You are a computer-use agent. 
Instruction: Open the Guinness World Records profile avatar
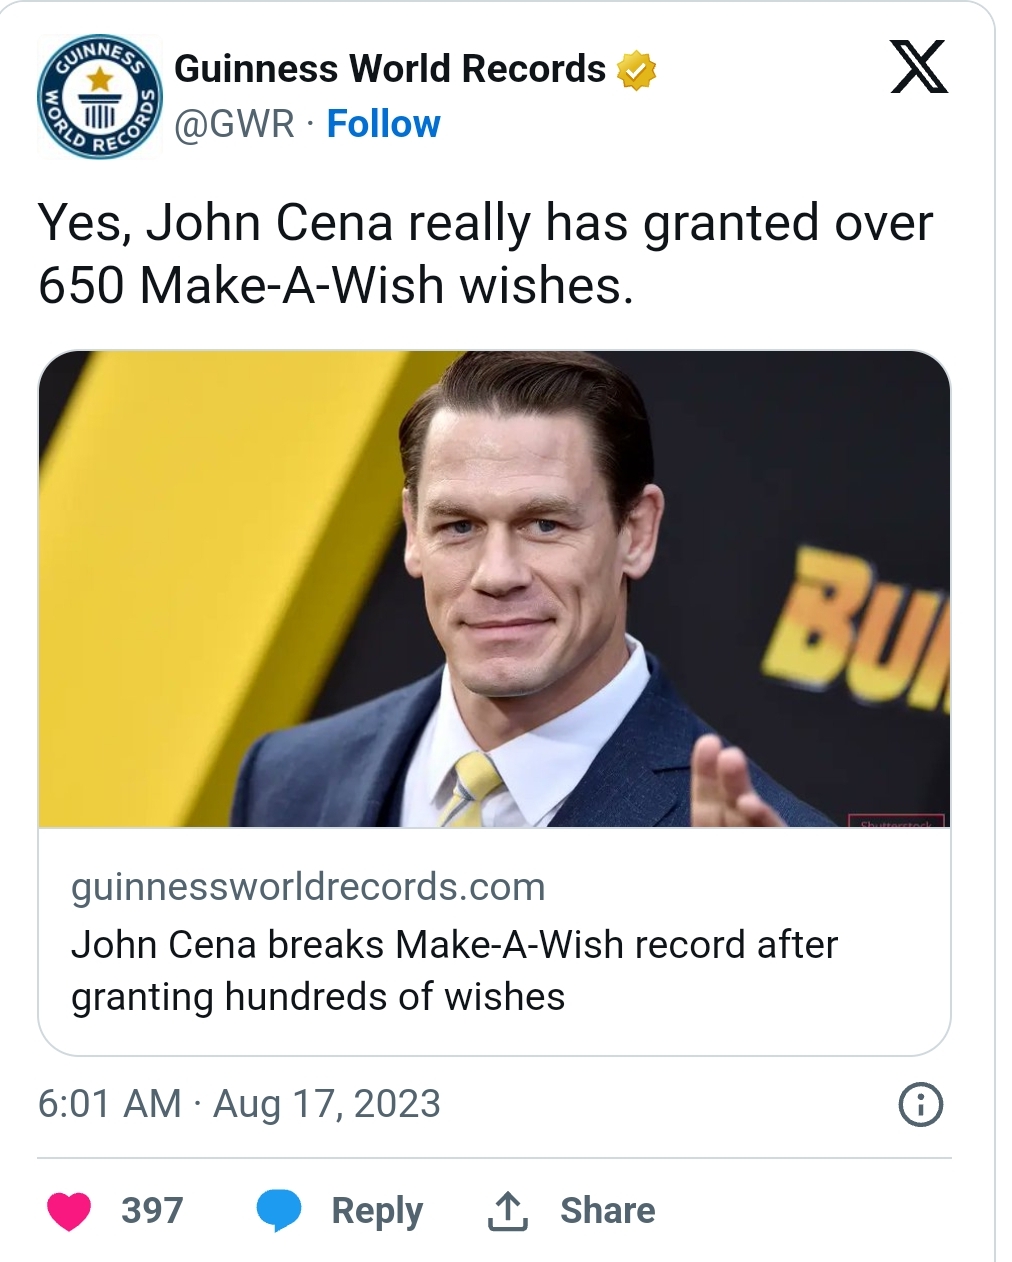click(x=99, y=97)
